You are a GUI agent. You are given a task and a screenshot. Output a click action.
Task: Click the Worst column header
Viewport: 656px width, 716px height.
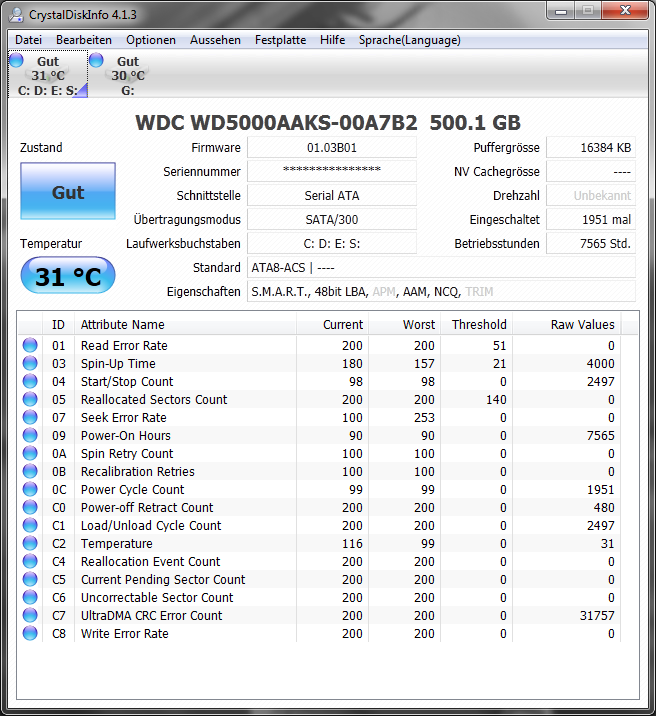(404, 325)
